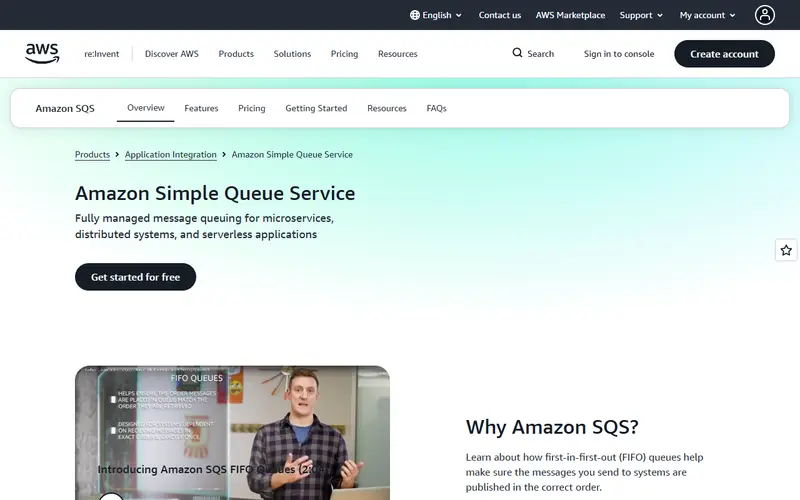800x500 pixels.
Task: Switch to the SQS Resources tab
Action: [387, 108]
